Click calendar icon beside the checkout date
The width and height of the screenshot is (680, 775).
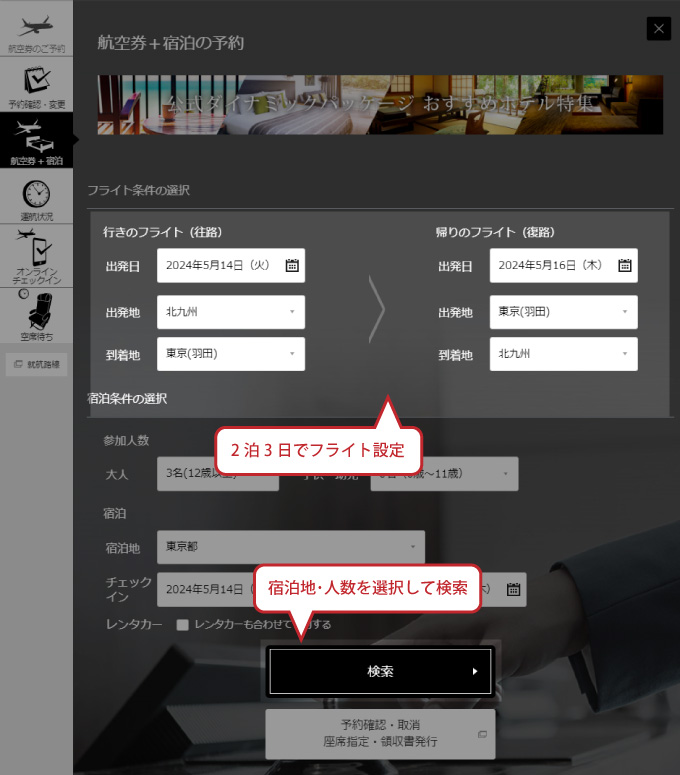click(513, 589)
